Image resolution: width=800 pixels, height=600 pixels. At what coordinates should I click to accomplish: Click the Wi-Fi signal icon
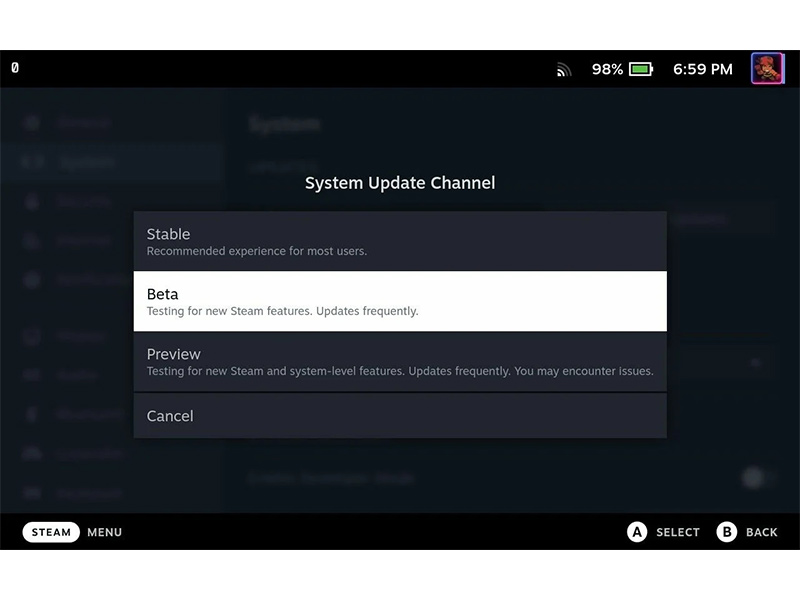pos(564,69)
